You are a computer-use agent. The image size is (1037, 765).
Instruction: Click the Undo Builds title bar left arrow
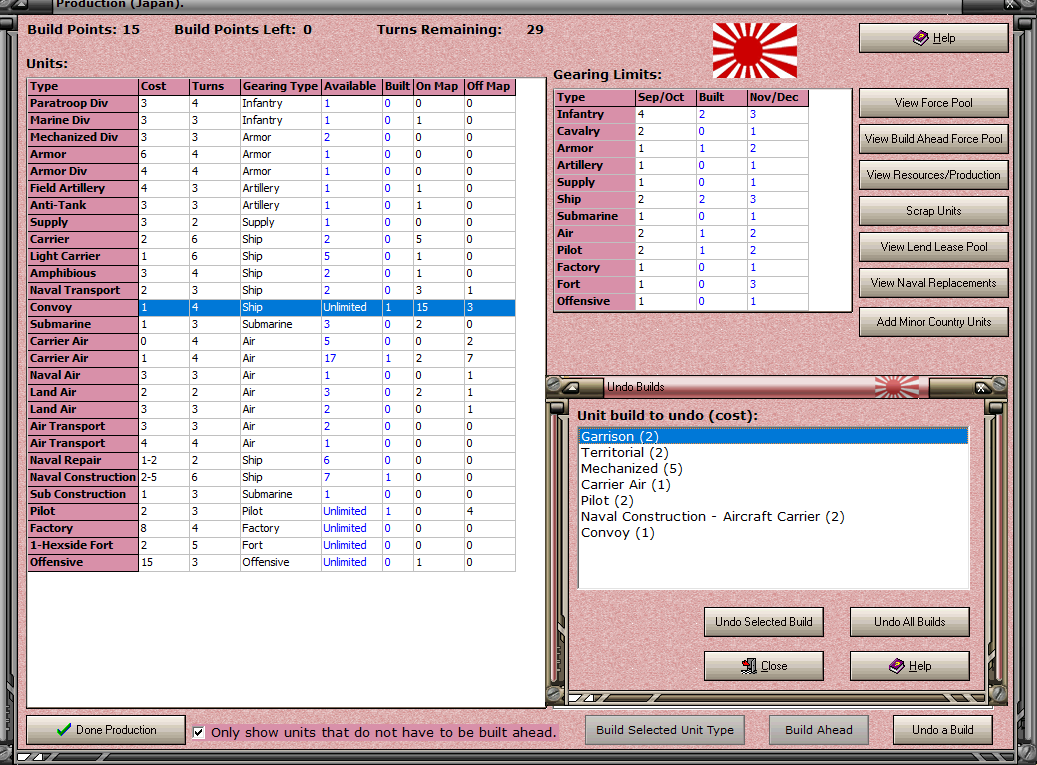[572, 387]
